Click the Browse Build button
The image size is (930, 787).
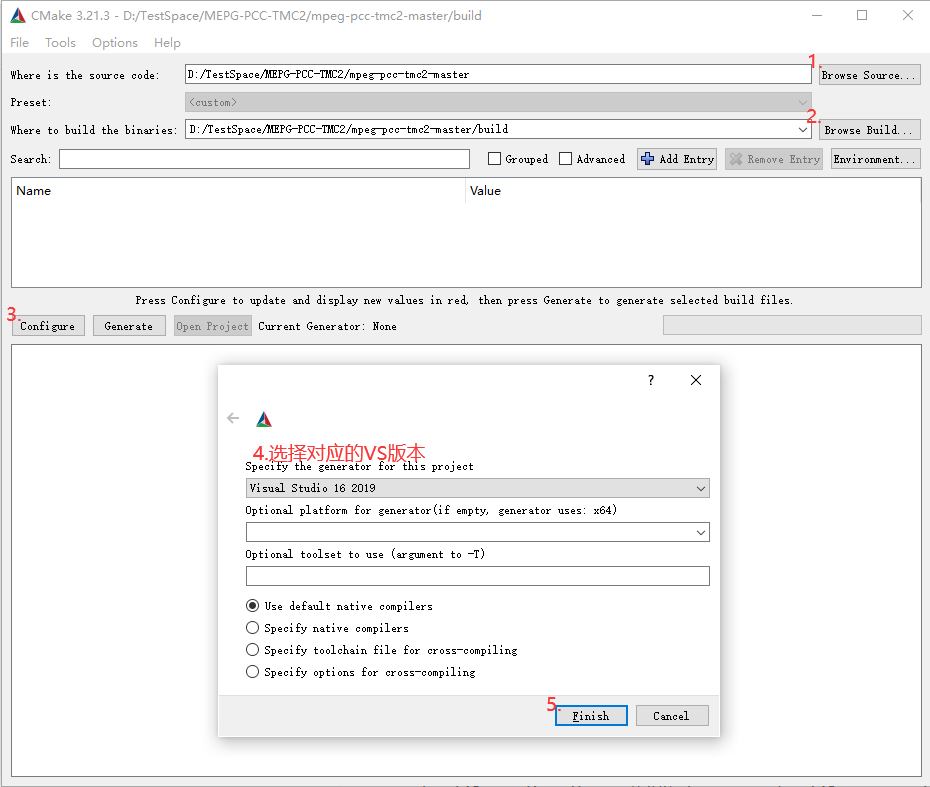pos(870,130)
